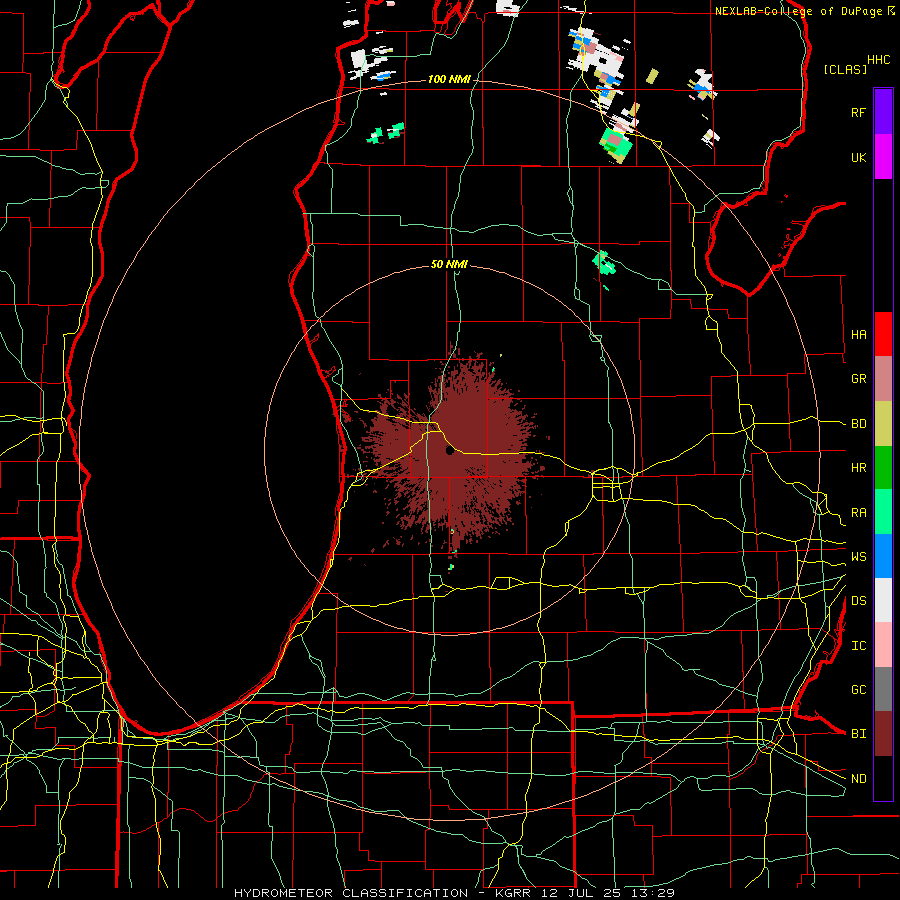
Task: Click the RA bright green legend swatch
Action: pyautogui.click(x=883, y=512)
